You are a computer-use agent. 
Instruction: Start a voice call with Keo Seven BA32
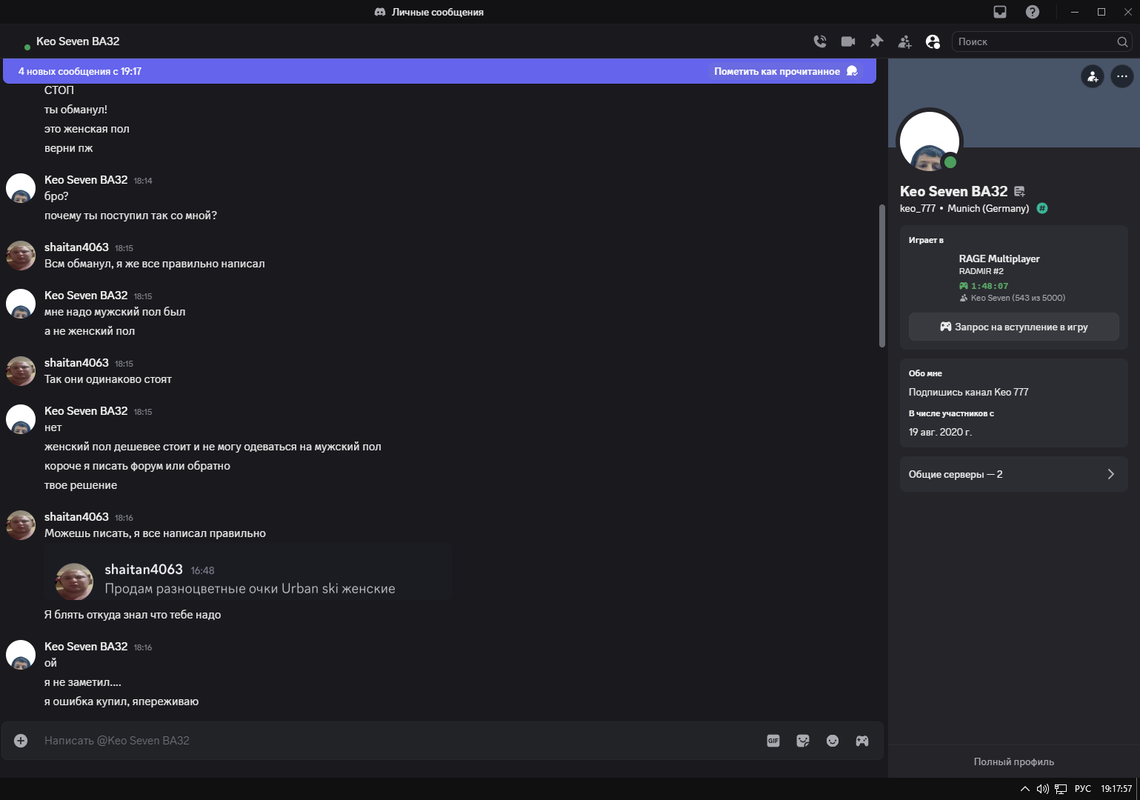pyautogui.click(x=820, y=41)
